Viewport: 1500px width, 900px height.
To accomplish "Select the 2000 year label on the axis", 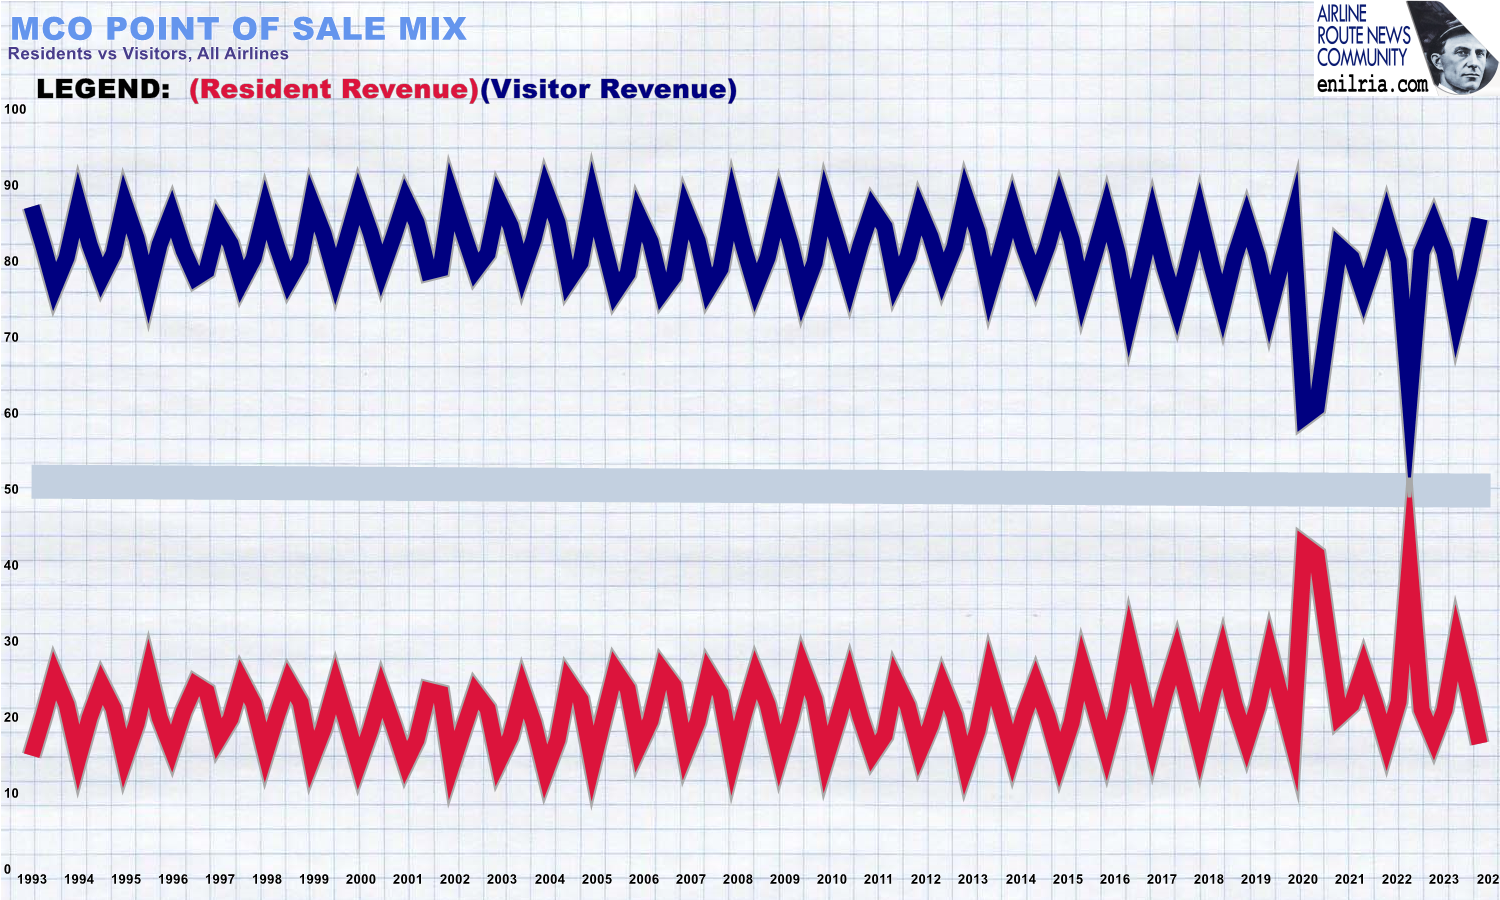I will point(361,879).
